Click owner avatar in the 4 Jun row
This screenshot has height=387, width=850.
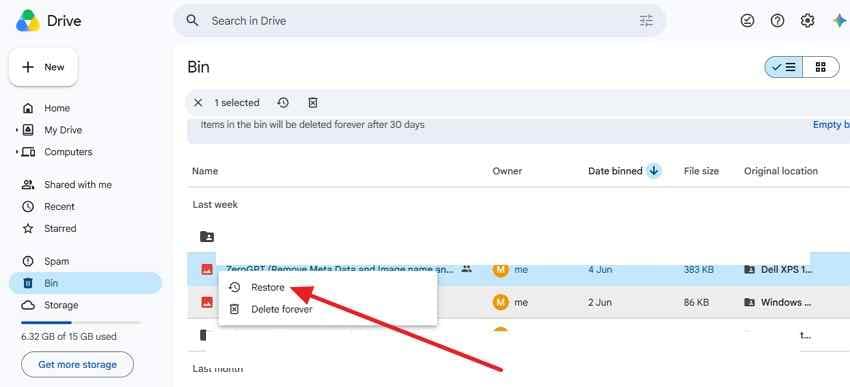tap(500, 269)
